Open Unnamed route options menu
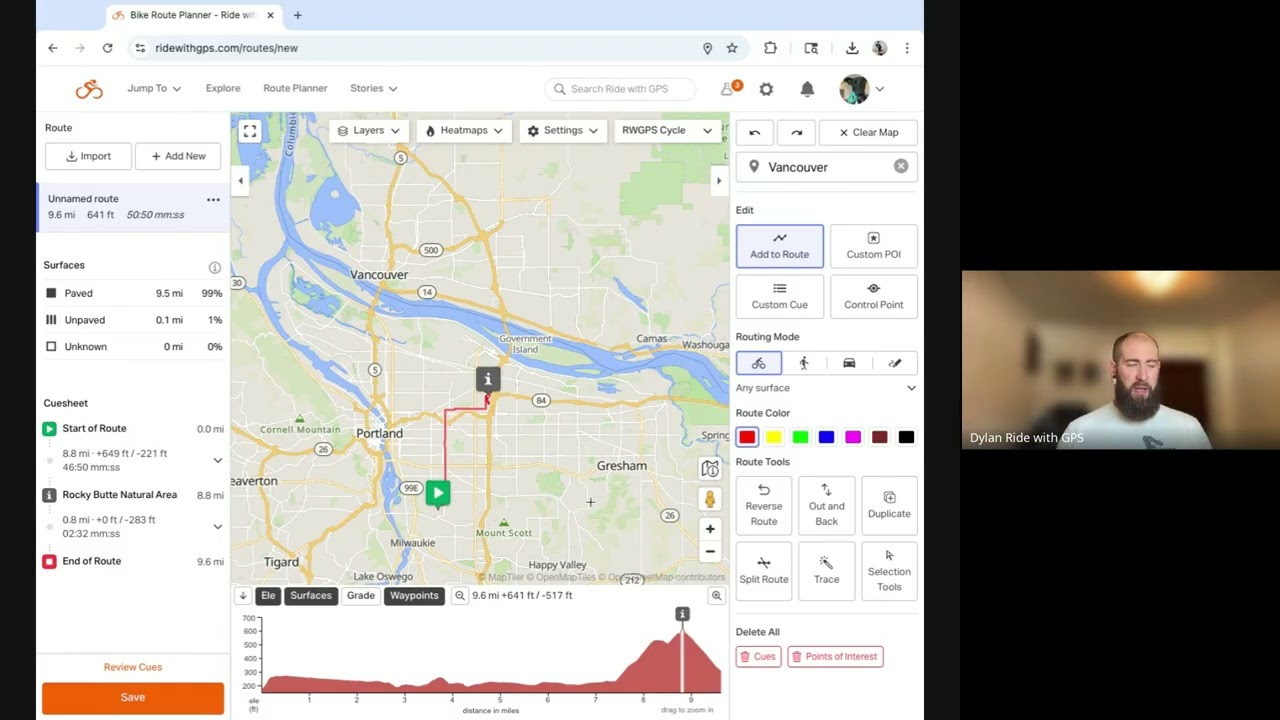Image resolution: width=1280 pixels, height=720 pixels. point(213,200)
